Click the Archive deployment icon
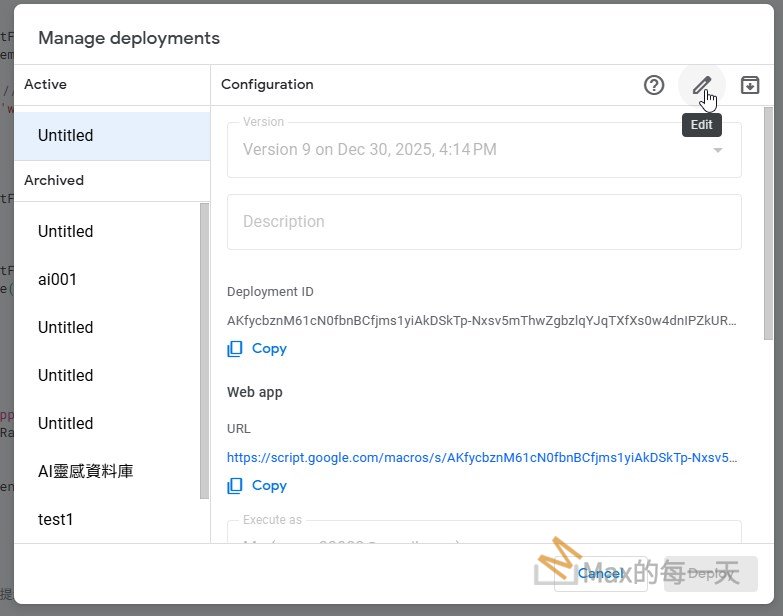This screenshot has height=616, width=783. [x=750, y=85]
